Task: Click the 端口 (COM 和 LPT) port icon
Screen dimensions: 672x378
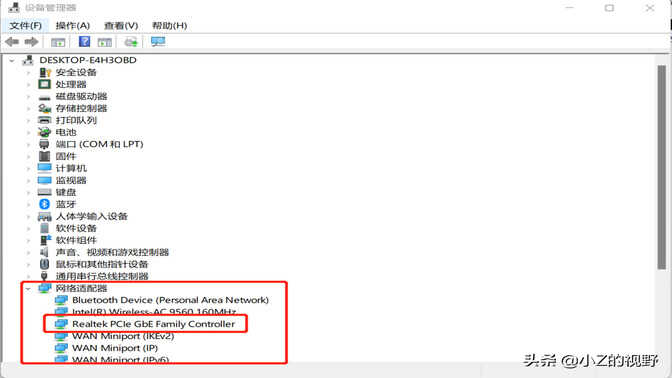Action: click(x=44, y=144)
